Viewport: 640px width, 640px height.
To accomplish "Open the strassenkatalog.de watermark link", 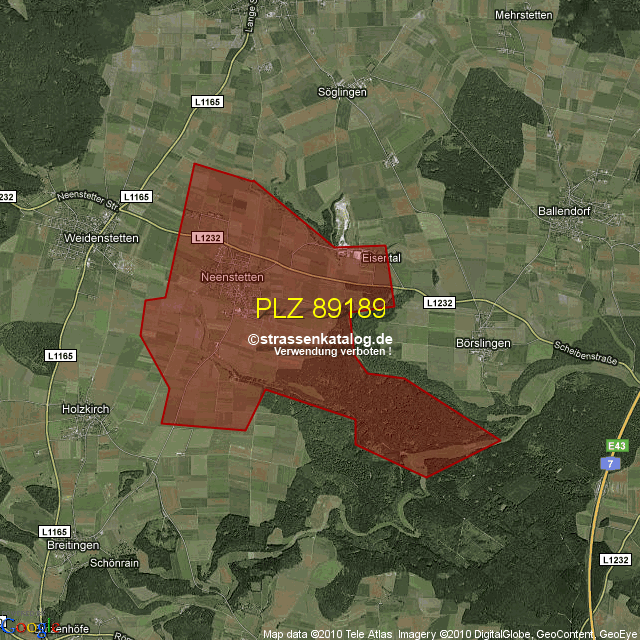I will pyautogui.click(x=319, y=340).
